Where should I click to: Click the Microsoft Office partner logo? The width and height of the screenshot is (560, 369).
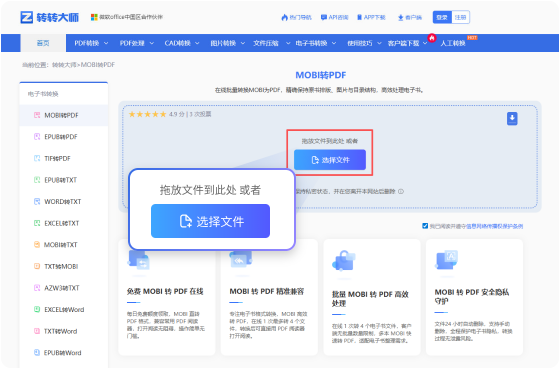(94, 17)
